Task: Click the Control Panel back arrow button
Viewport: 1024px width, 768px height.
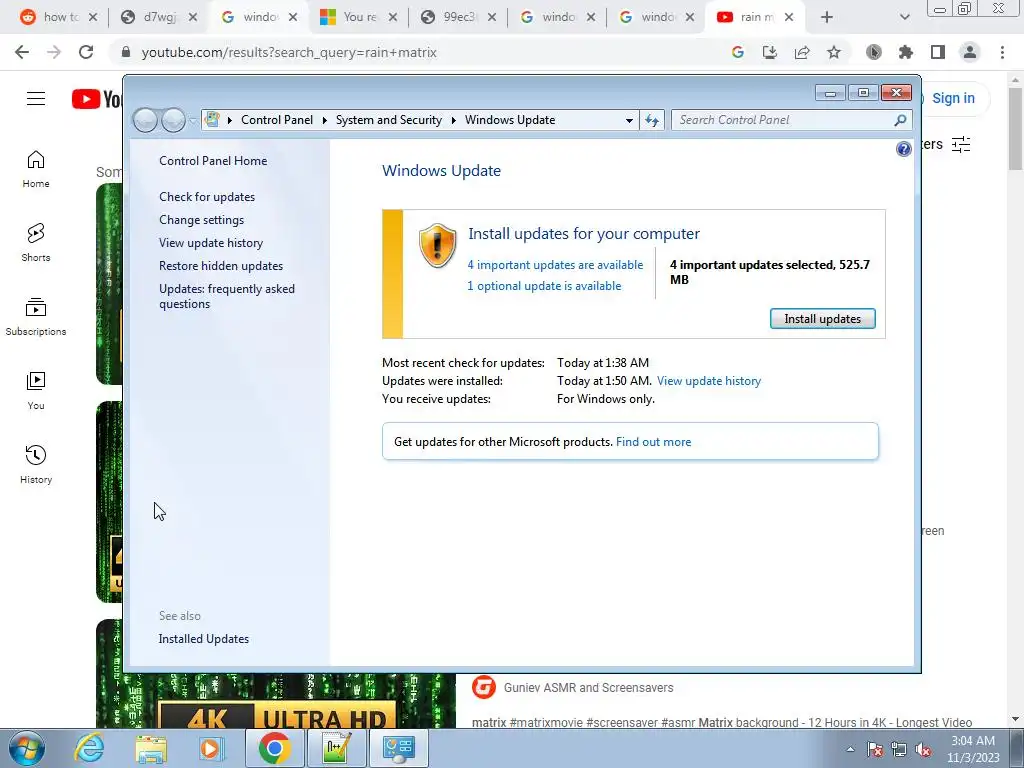Action: 146,120
